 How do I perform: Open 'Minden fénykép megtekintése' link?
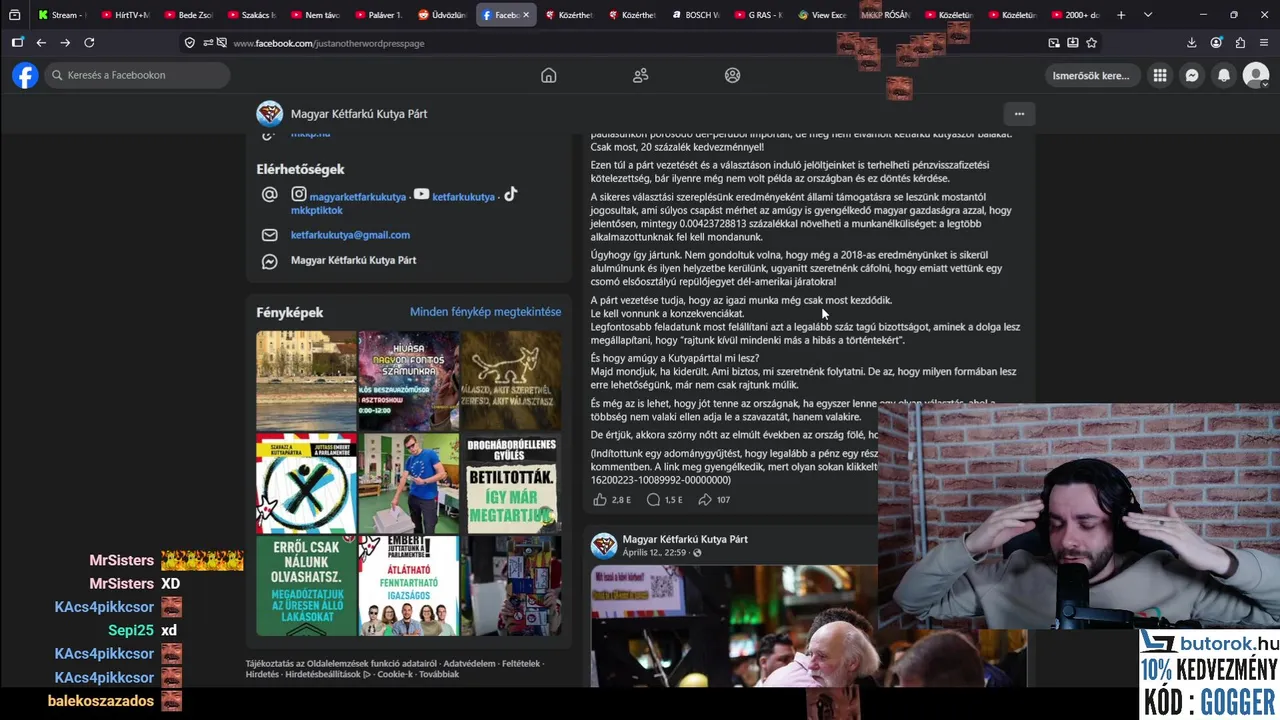485,312
